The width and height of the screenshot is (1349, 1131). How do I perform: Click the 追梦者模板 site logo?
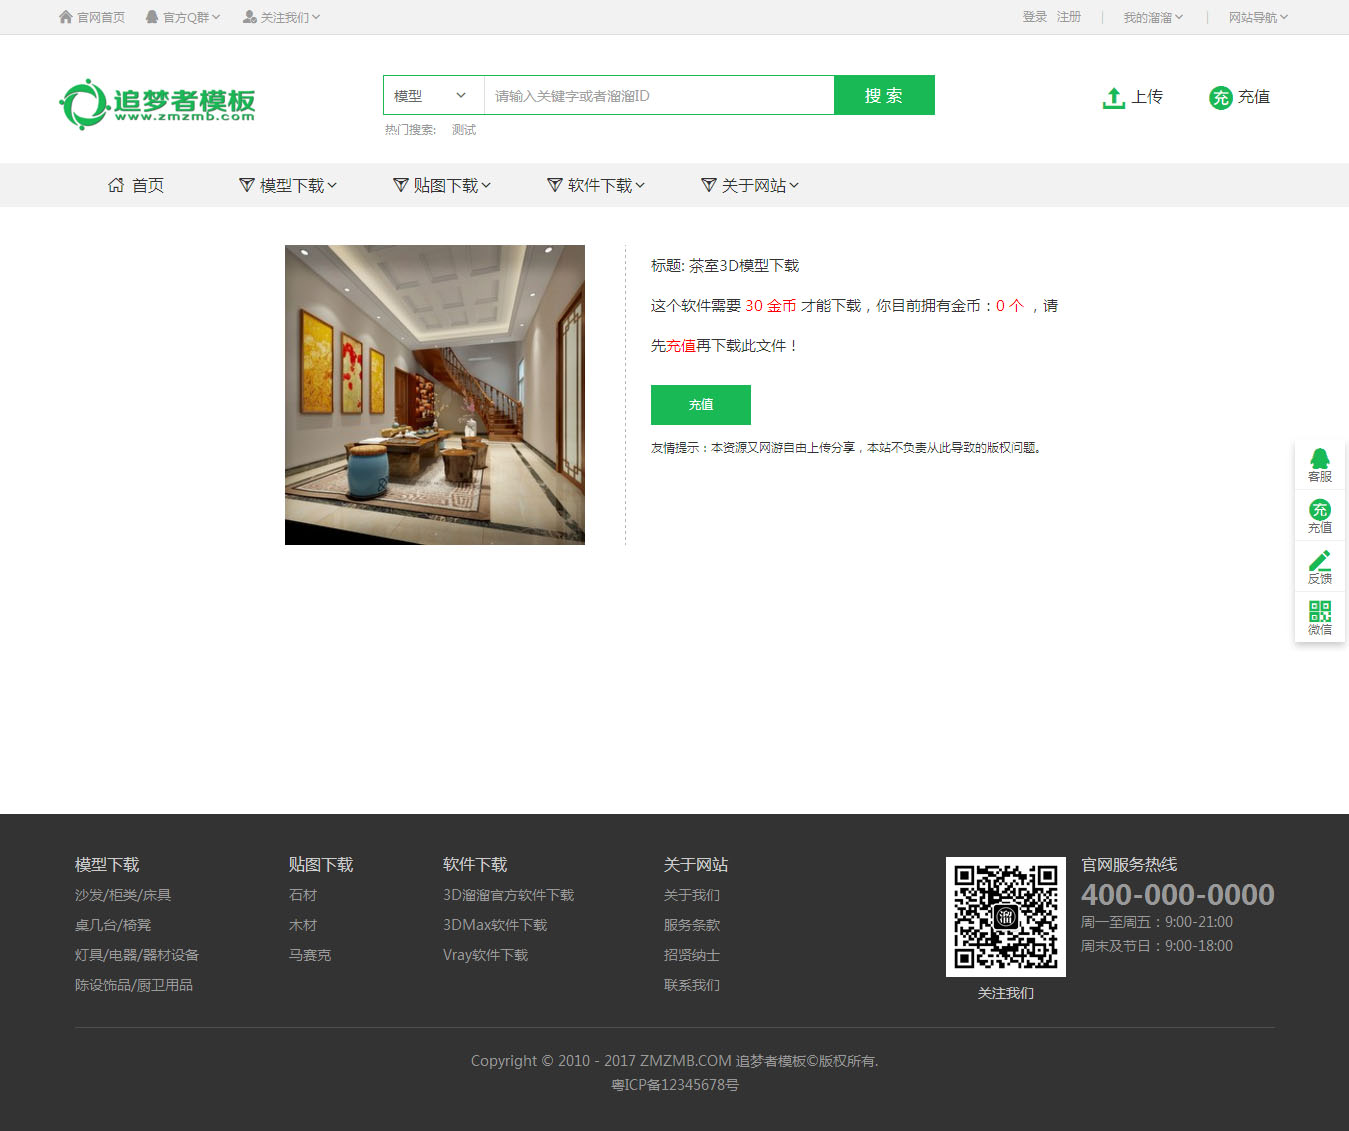tap(158, 104)
